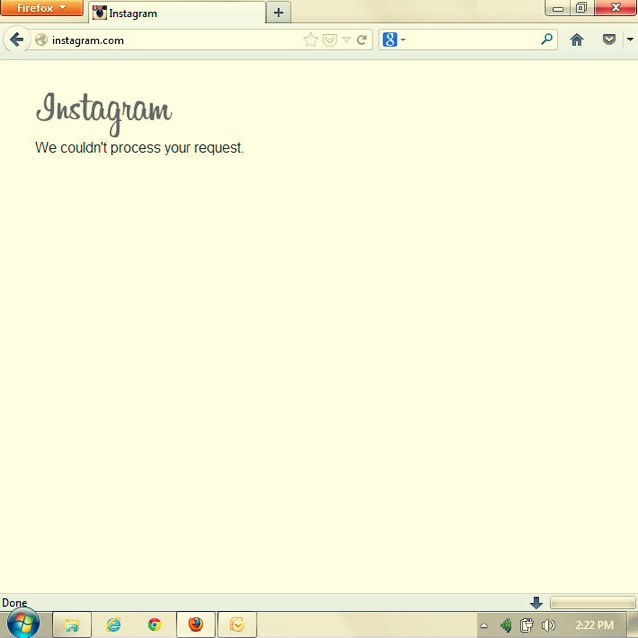Open the Pocket toolbar button
Image resolution: width=638 pixels, height=638 pixels.
(x=609, y=39)
